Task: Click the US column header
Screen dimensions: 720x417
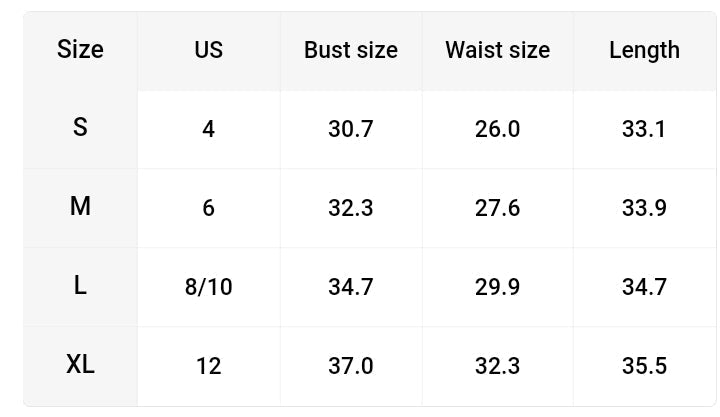Action: pyautogui.click(x=208, y=50)
